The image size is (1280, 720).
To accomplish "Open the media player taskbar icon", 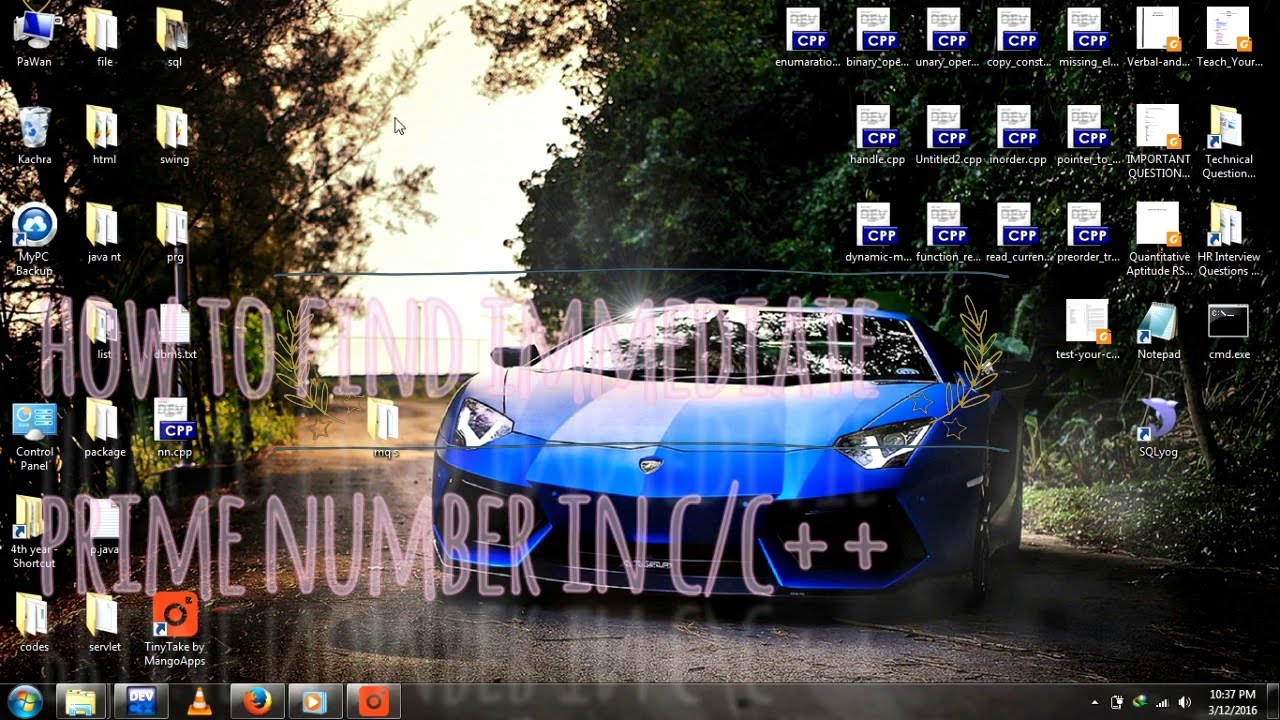I will (x=315, y=702).
